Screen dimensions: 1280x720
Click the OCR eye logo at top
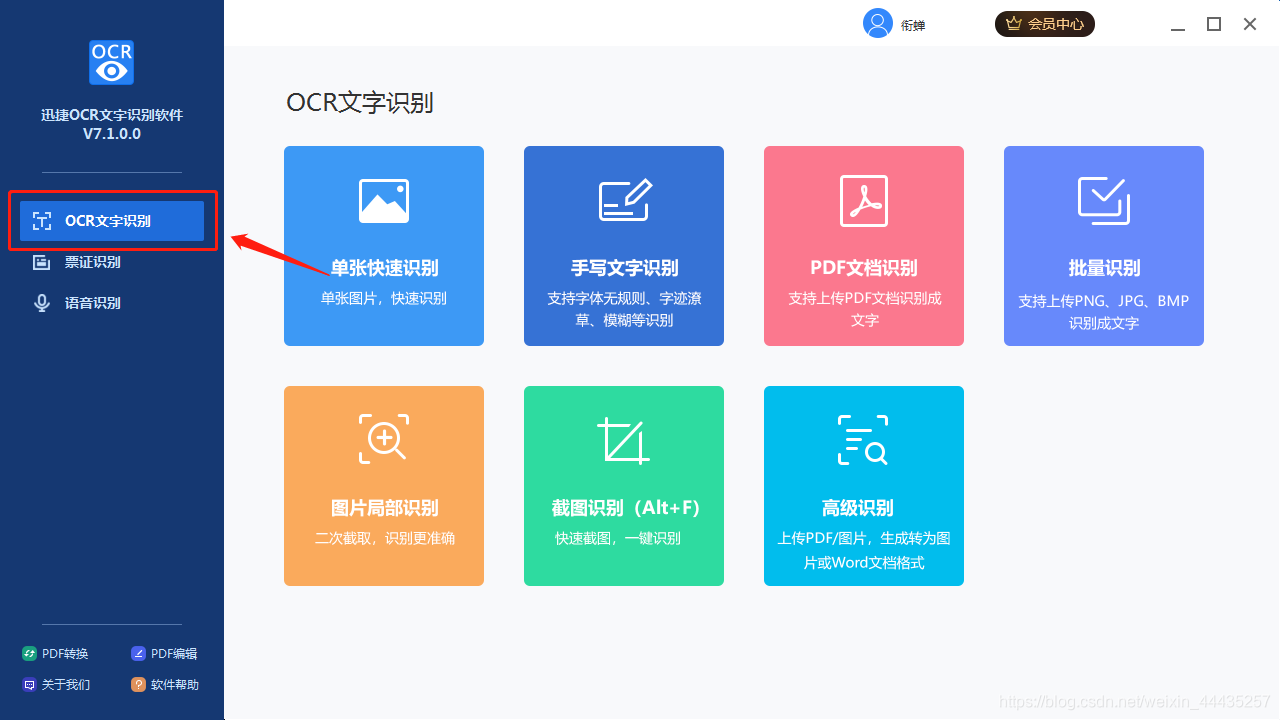click(111, 62)
